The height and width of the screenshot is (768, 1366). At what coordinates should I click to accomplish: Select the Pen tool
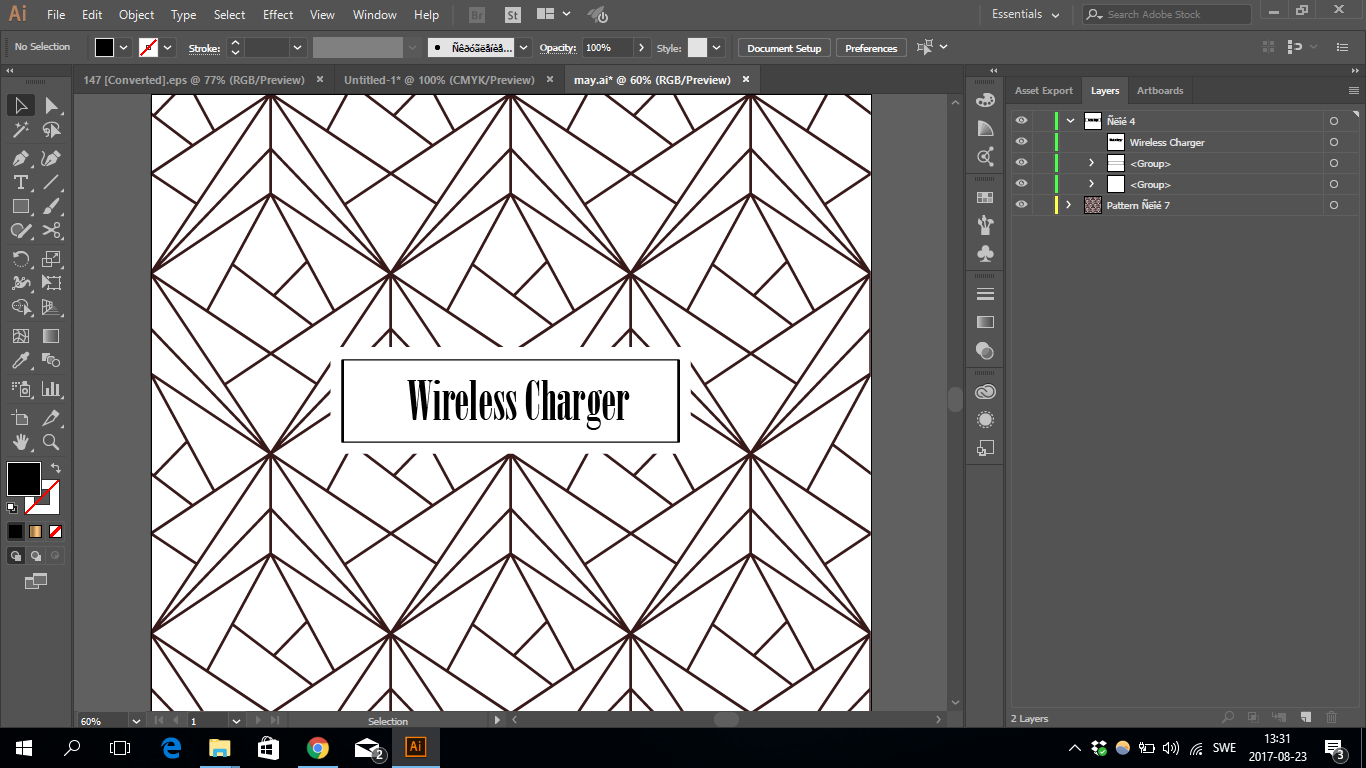(21, 158)
